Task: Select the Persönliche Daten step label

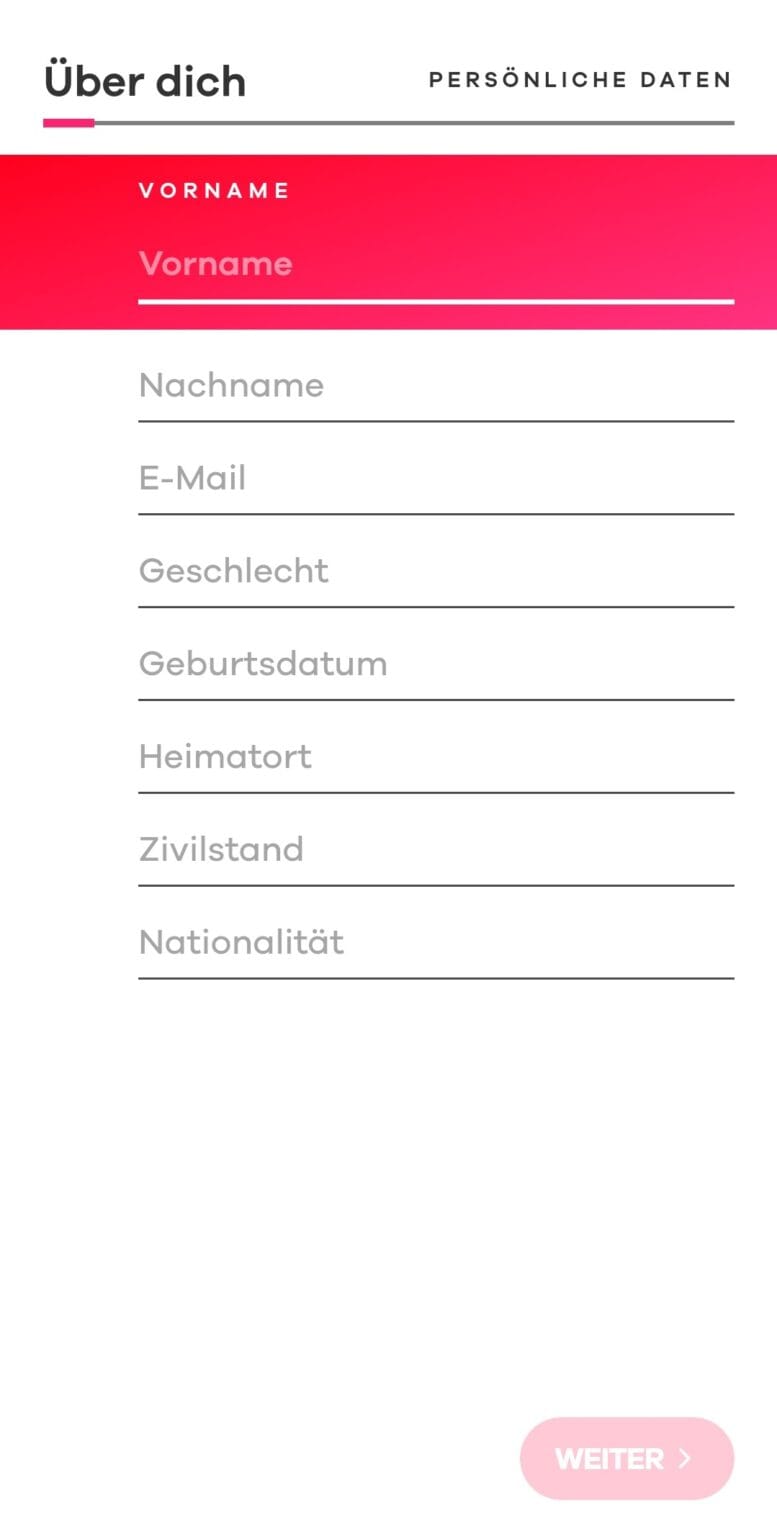Action: click(580, 80)
